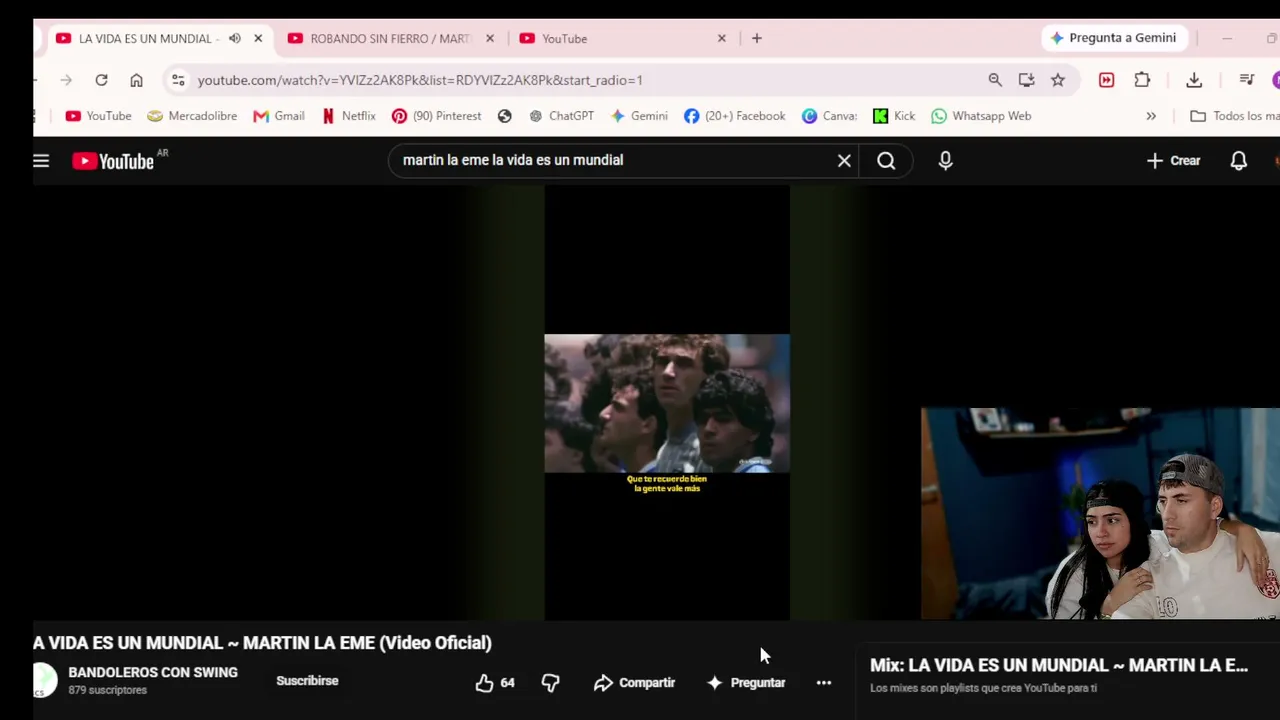Open the Facebook bookmark

[734, 116]
